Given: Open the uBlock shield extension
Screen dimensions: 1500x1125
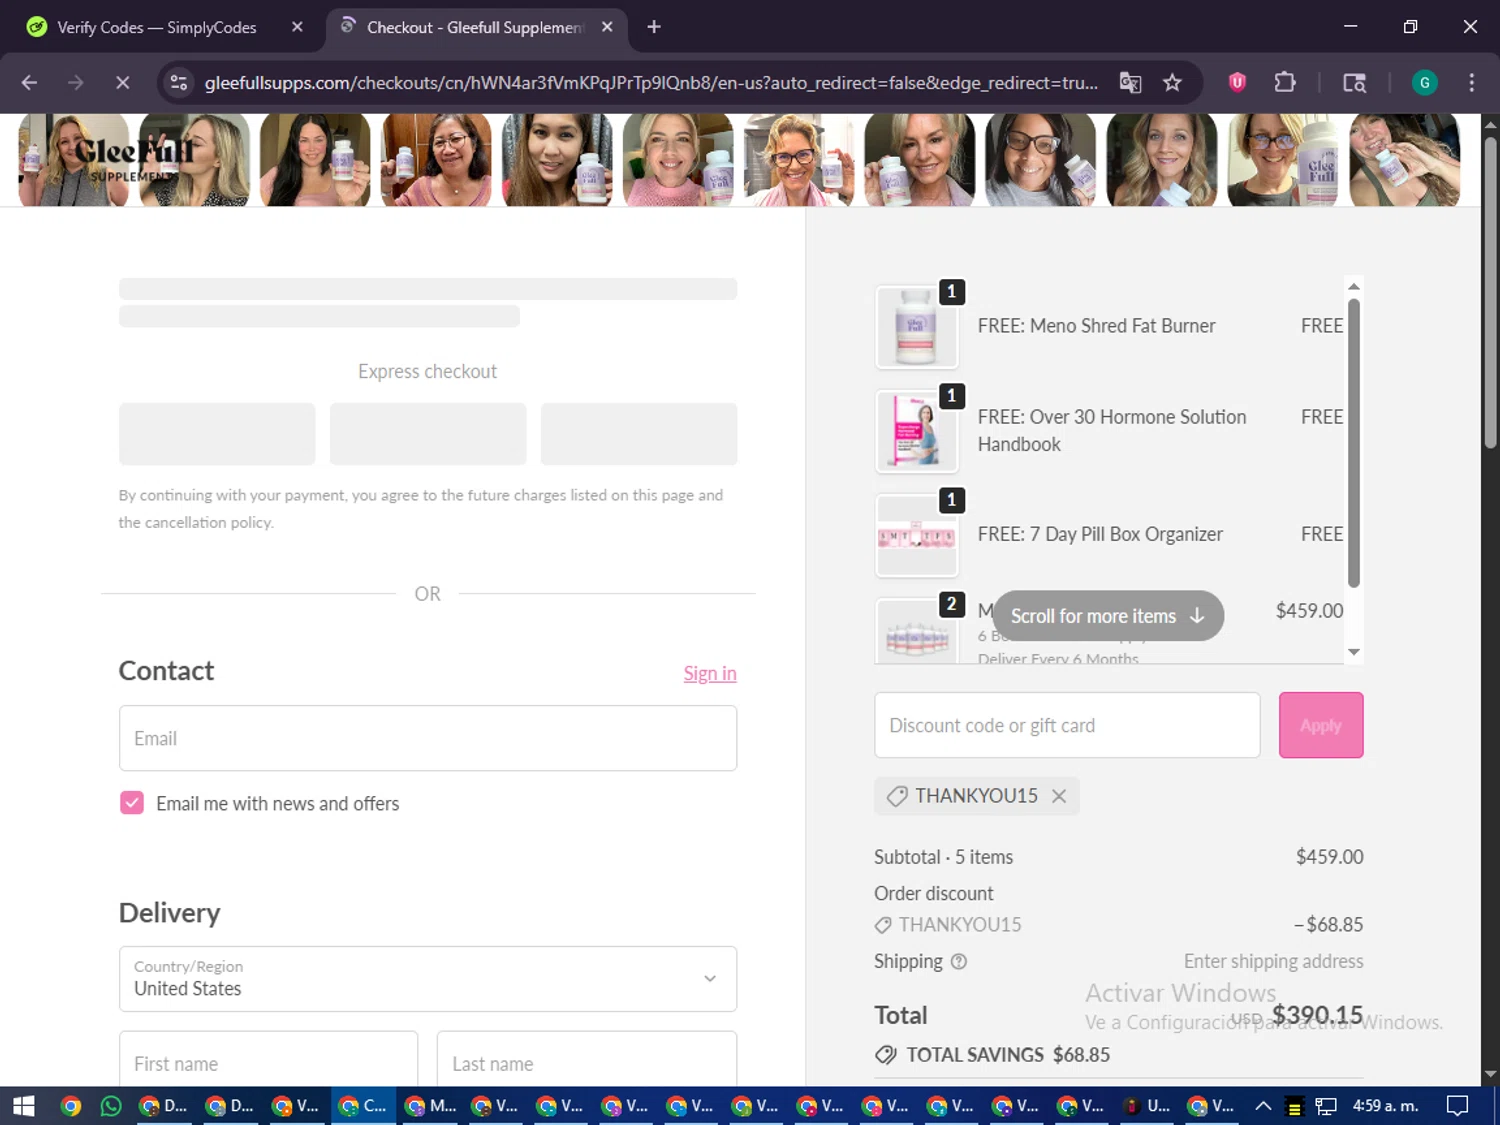Looking at the screenshot, I should click(1237, 83).
